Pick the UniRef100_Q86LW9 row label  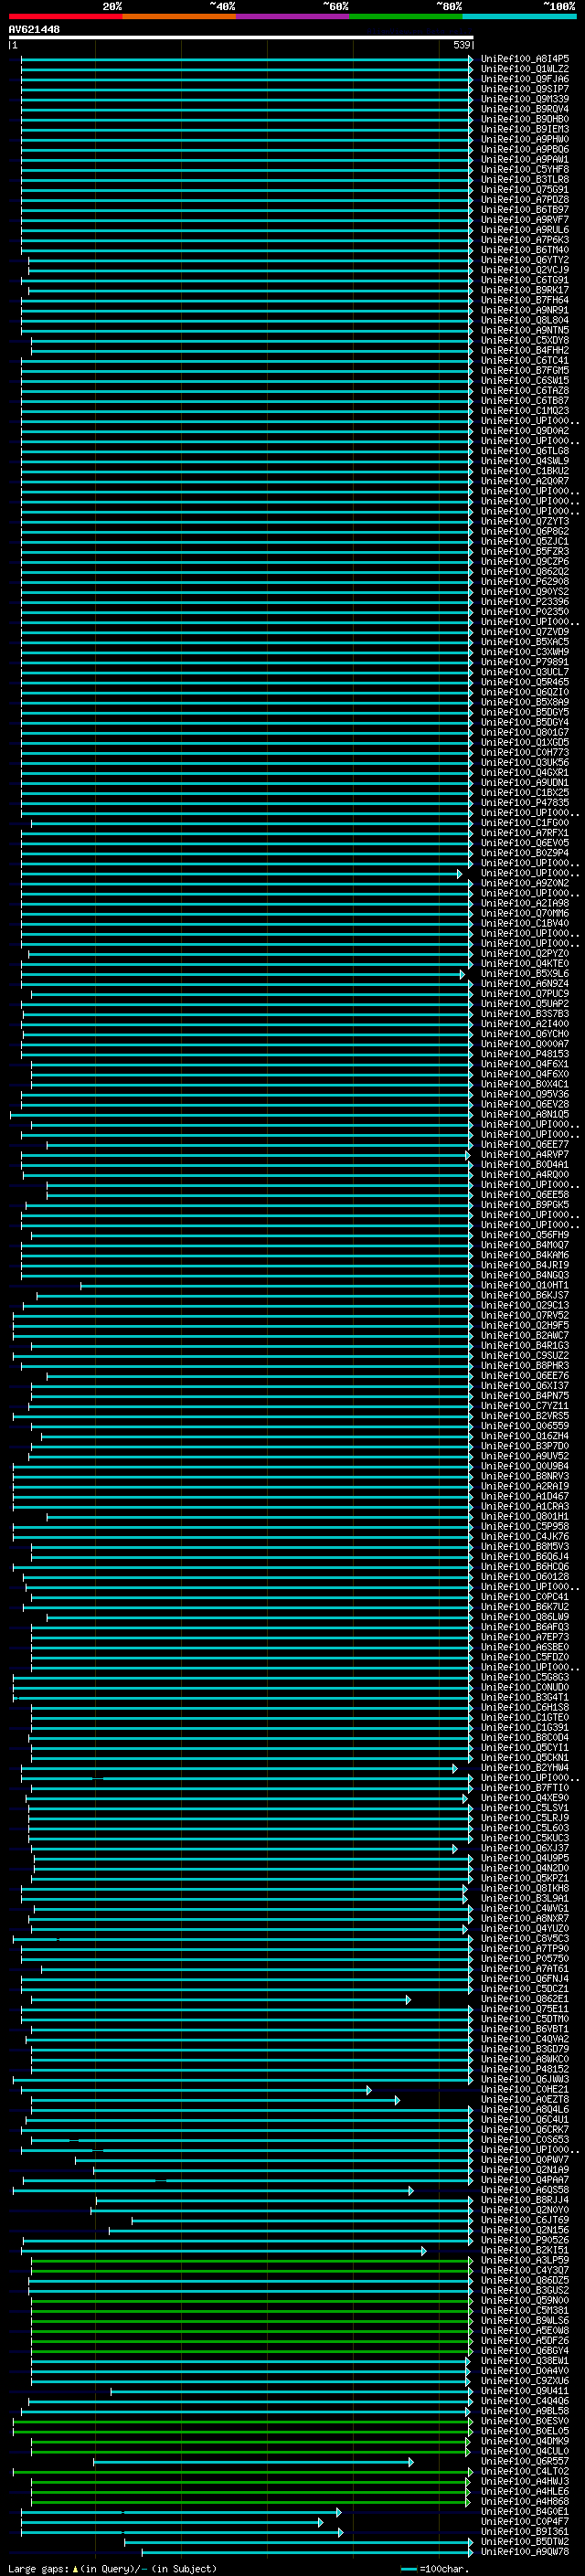pos(524,1617)
